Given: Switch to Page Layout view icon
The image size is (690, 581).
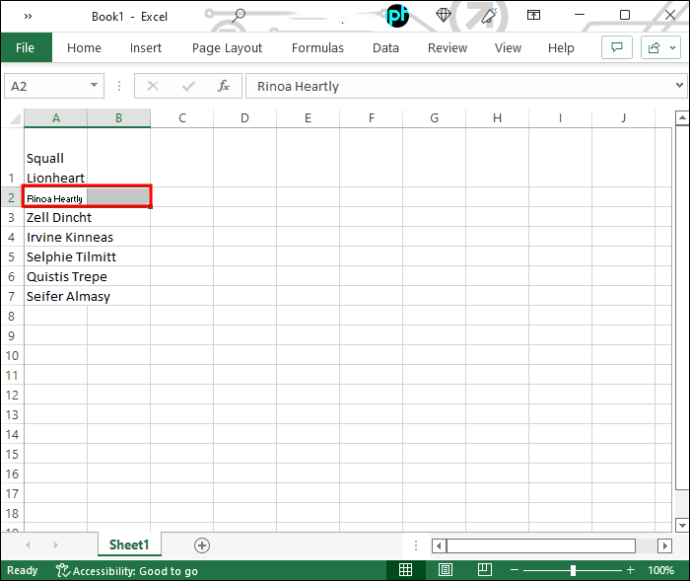Looking at the screenshot, I should coord(445,570).
